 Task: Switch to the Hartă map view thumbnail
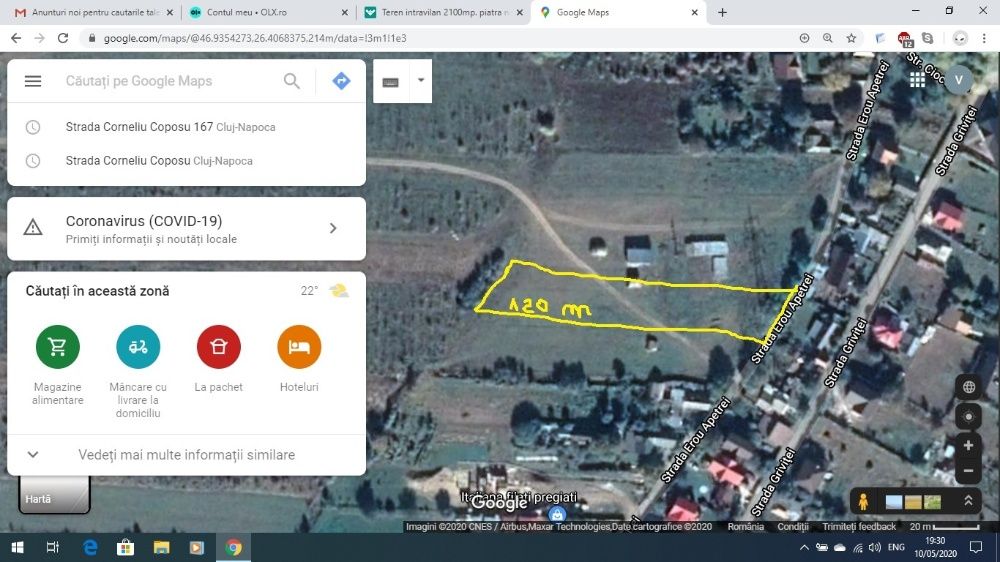click(54, 494)
